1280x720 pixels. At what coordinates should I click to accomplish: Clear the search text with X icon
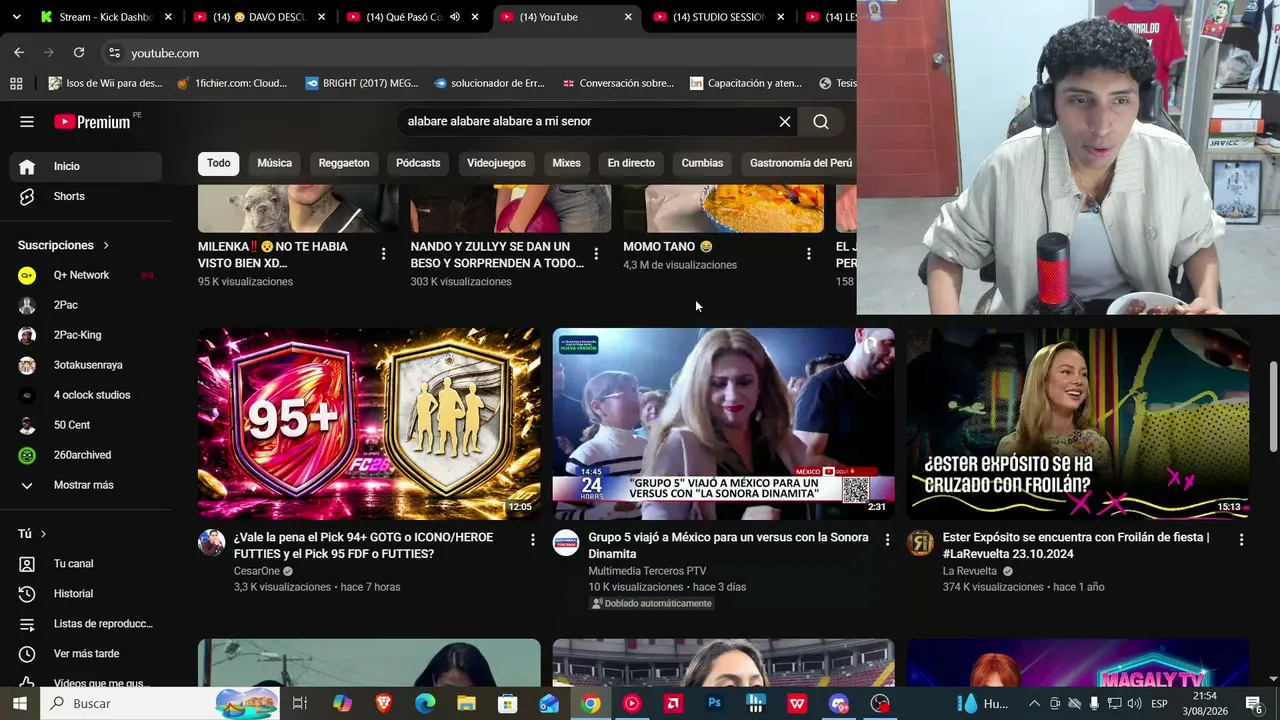785,122
